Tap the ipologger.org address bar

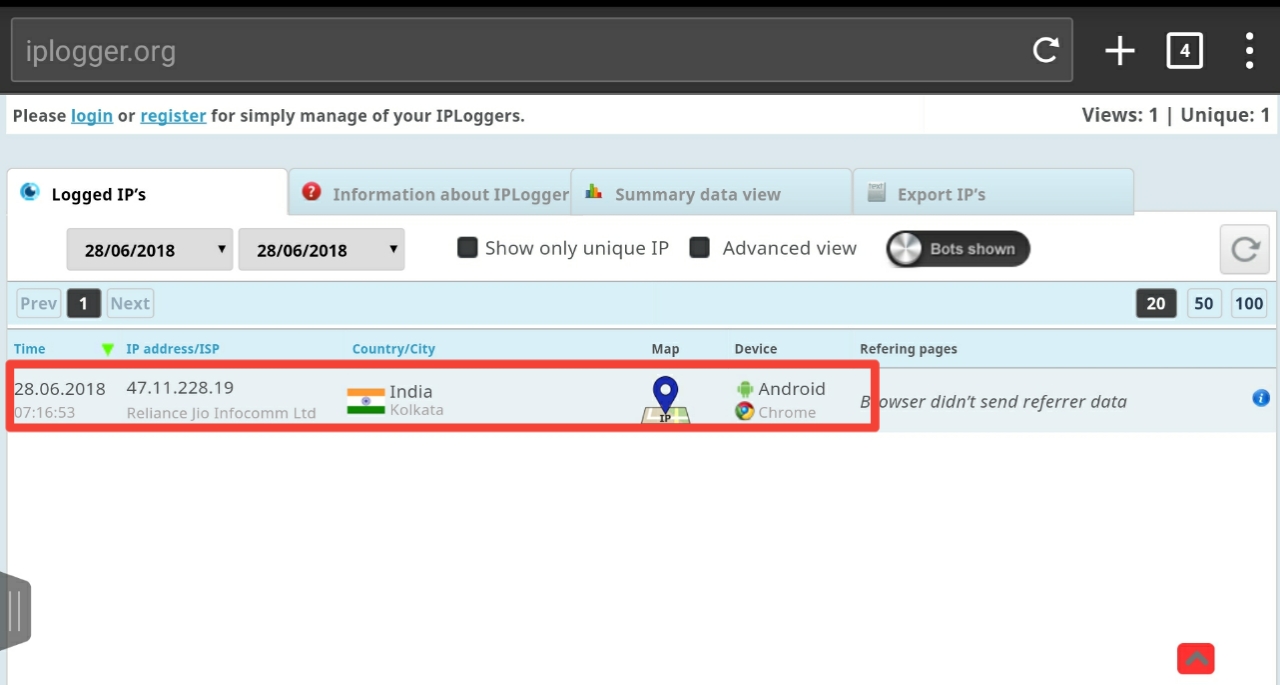(x=540, y=50)
